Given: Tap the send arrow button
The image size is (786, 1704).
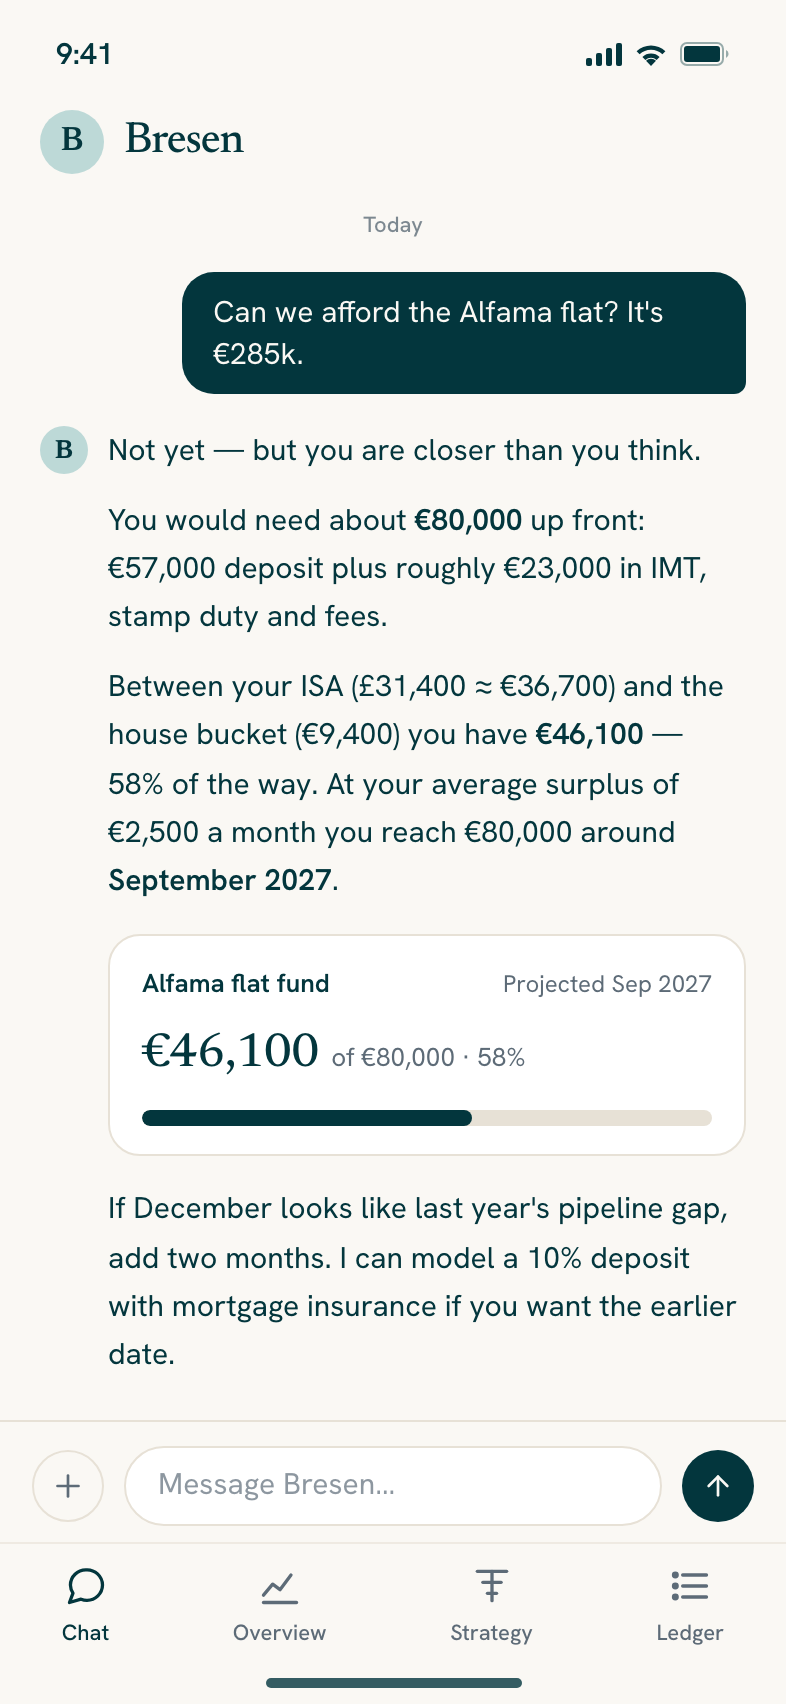Looking at the screenshot, I should [x=718, y=1486].
